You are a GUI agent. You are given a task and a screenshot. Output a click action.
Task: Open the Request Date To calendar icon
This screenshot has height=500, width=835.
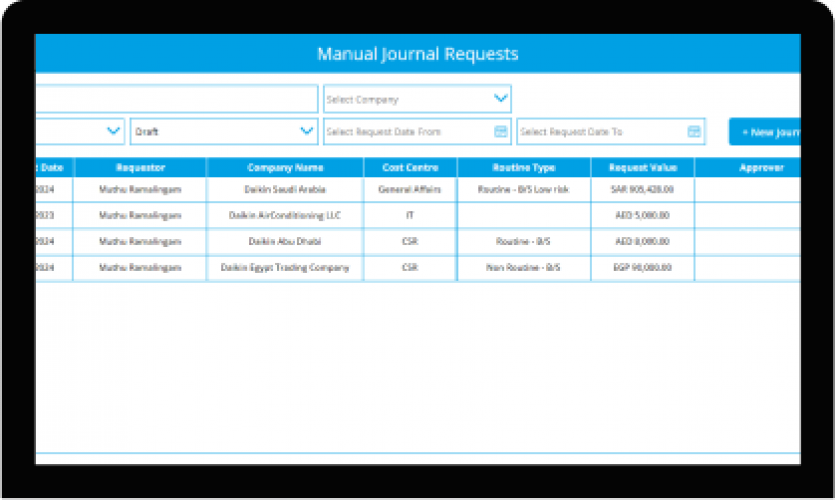694,132
